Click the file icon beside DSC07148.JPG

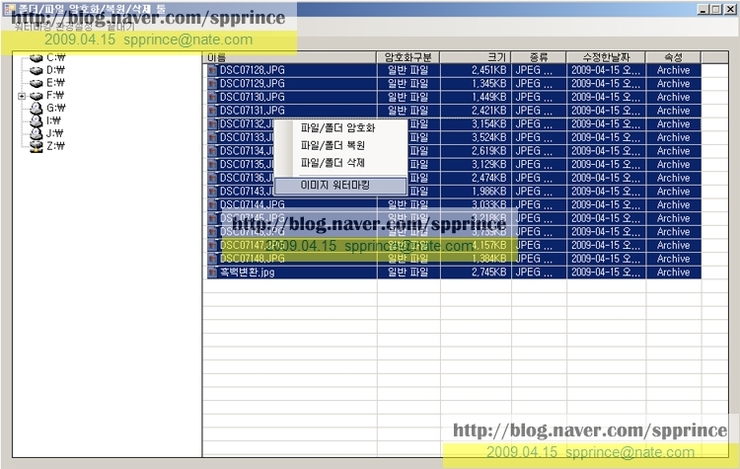point(213,259)
